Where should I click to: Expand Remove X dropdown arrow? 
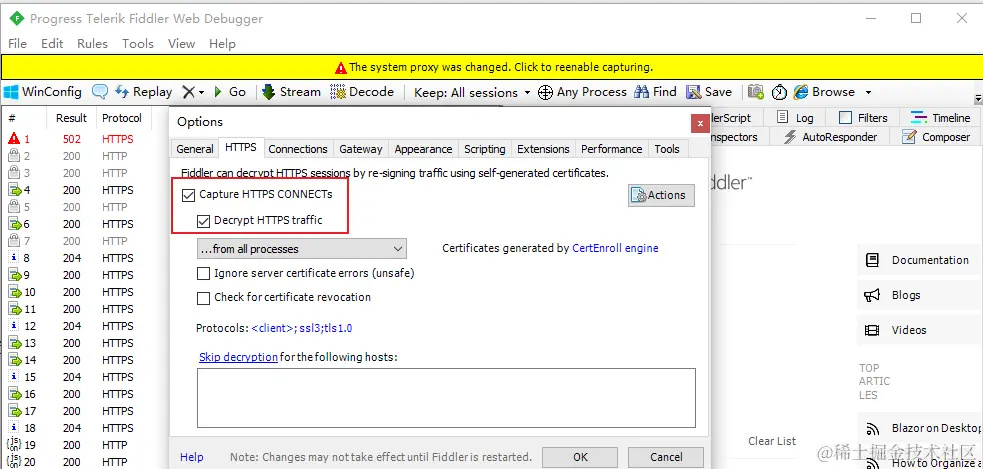click(202, 93)
